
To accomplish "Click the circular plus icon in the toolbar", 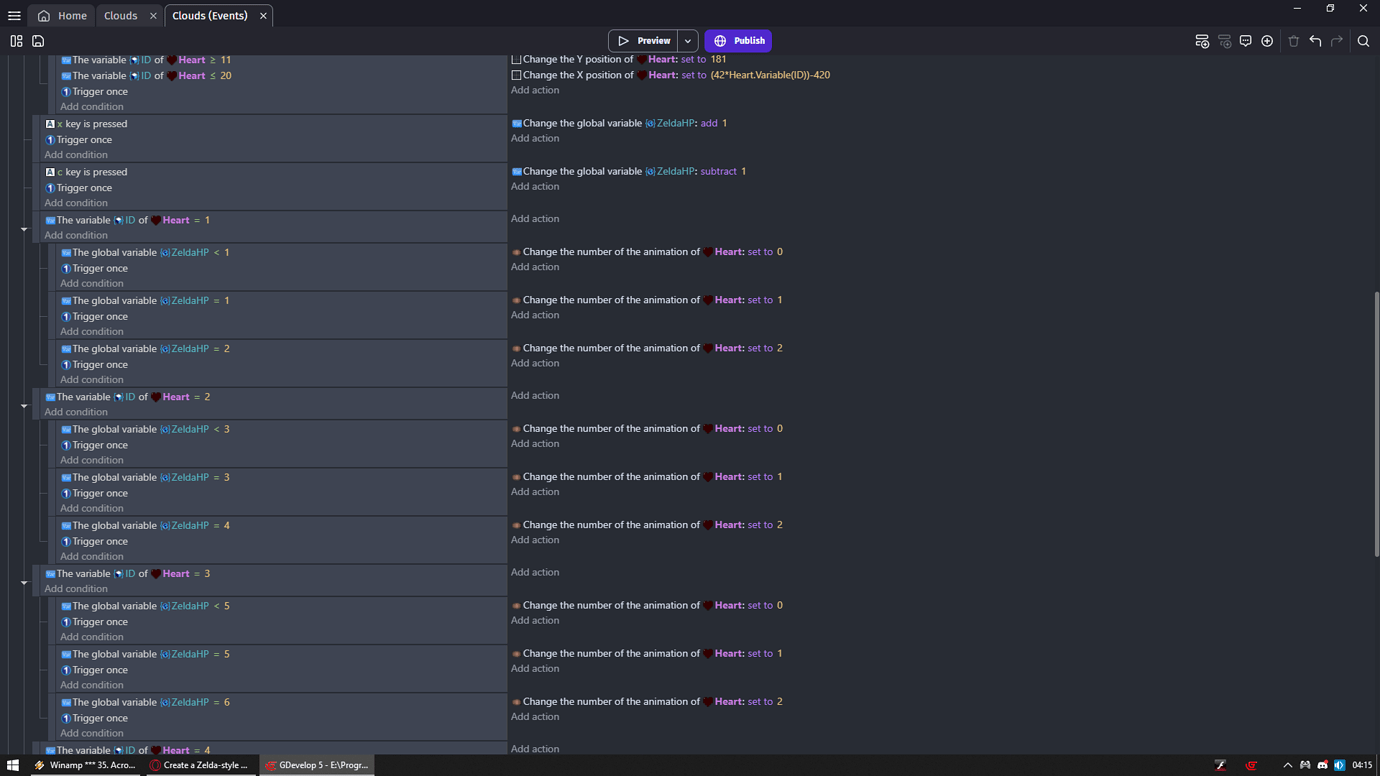I will 1267,41.
